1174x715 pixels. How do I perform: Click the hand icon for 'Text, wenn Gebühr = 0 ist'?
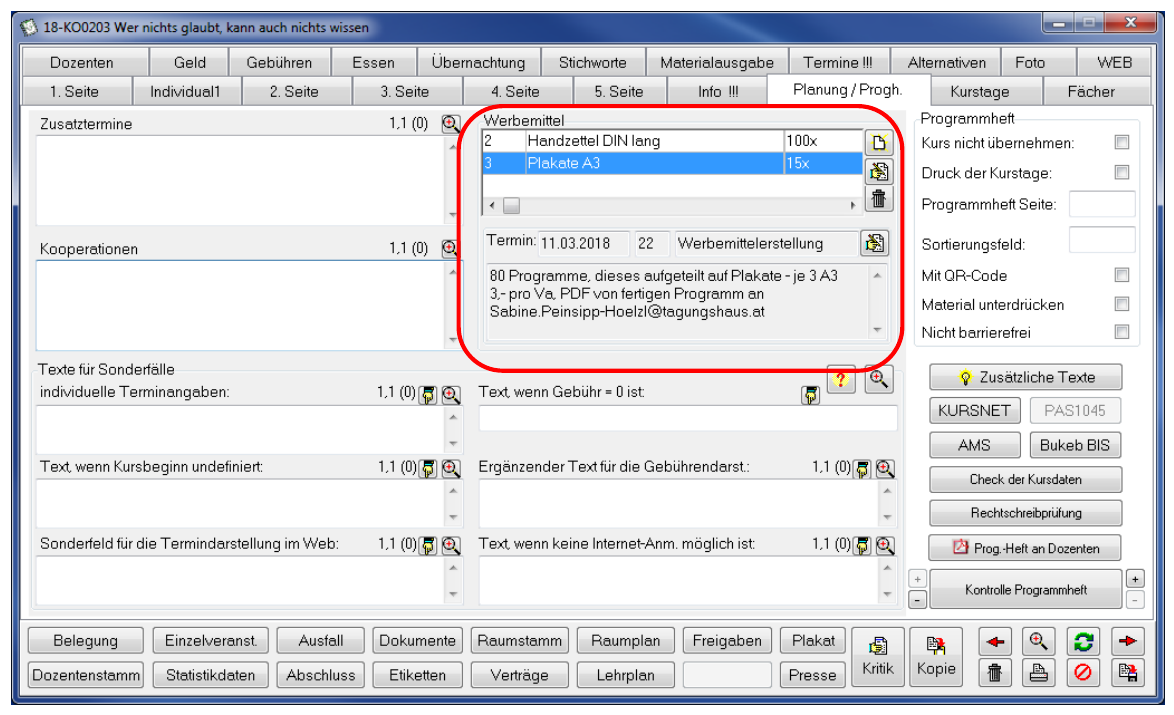[x=810, y=395]
